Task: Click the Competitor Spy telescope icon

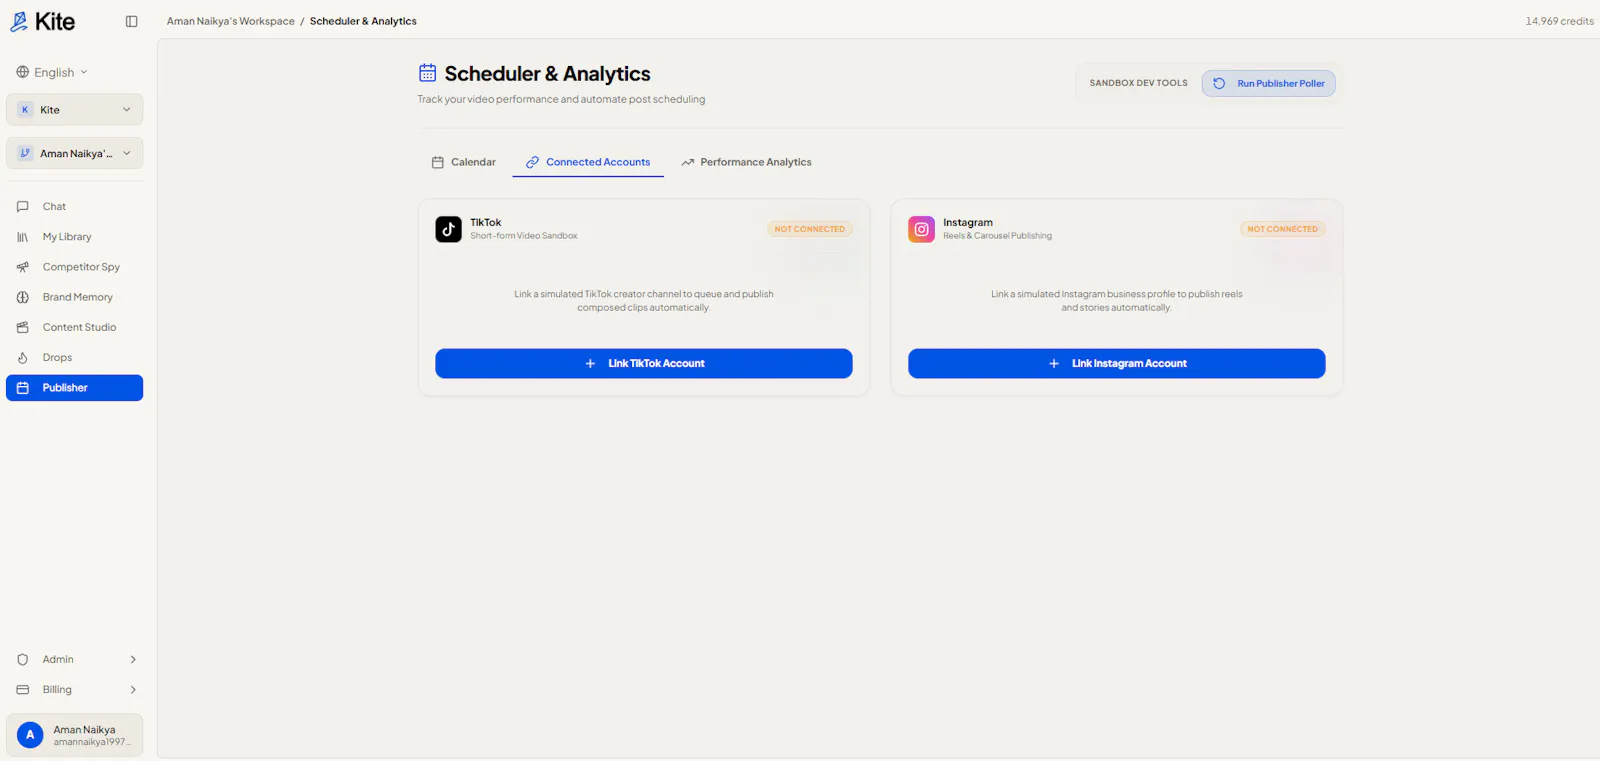Action: 23,267
